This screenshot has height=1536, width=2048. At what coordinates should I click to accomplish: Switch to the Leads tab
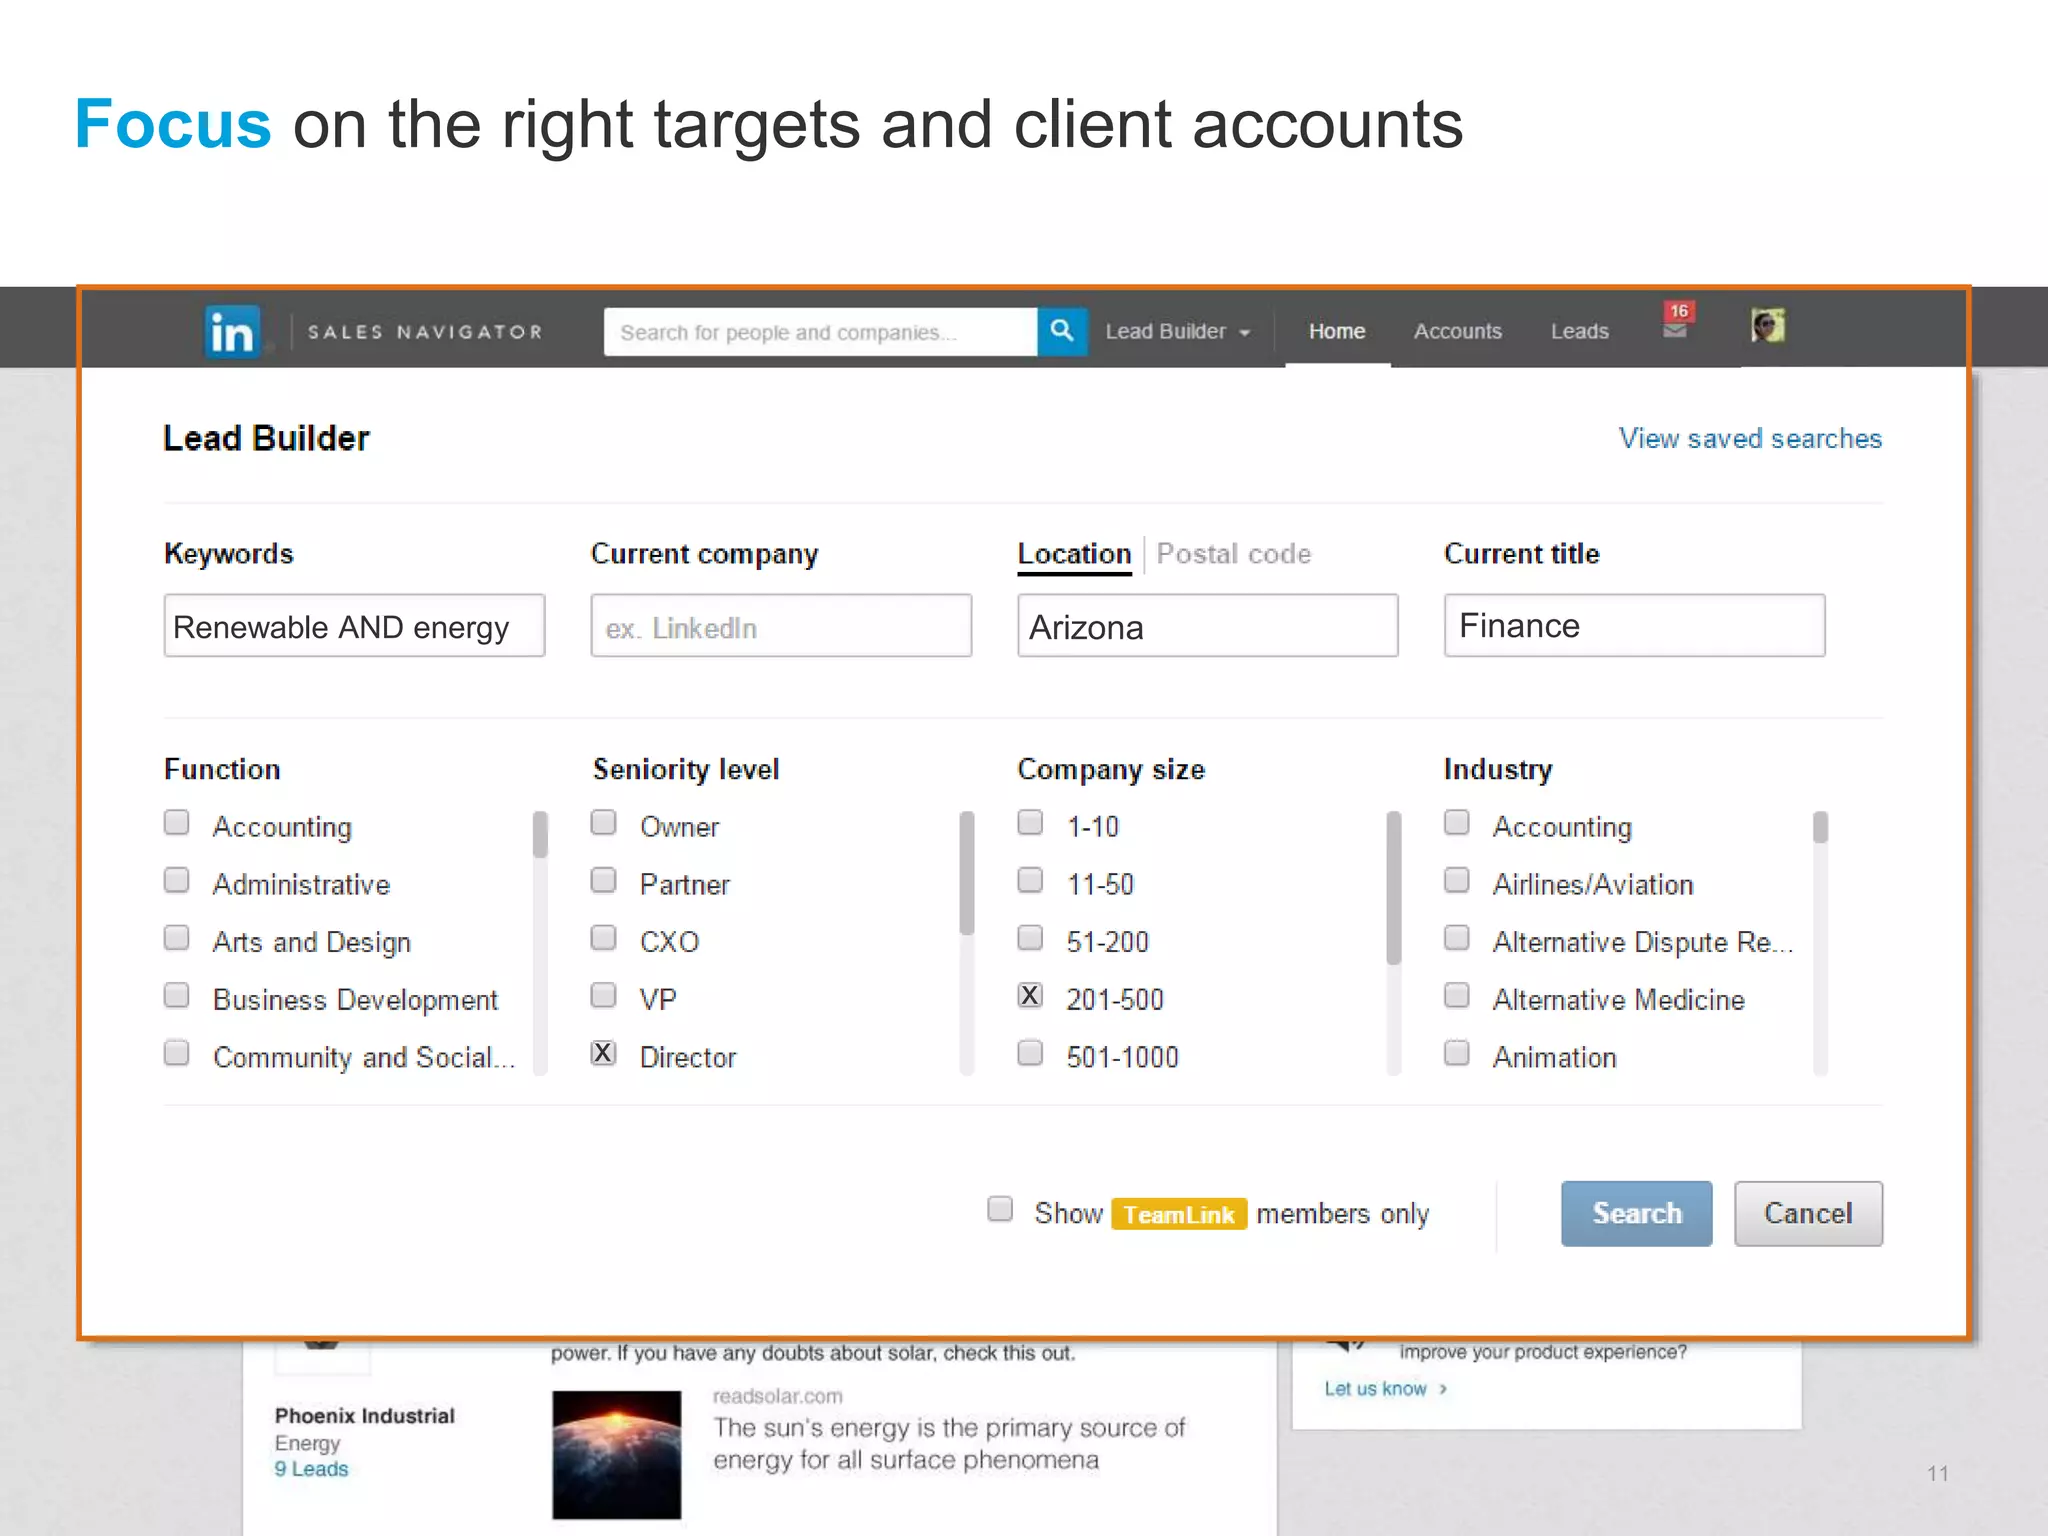point(1579,331)
